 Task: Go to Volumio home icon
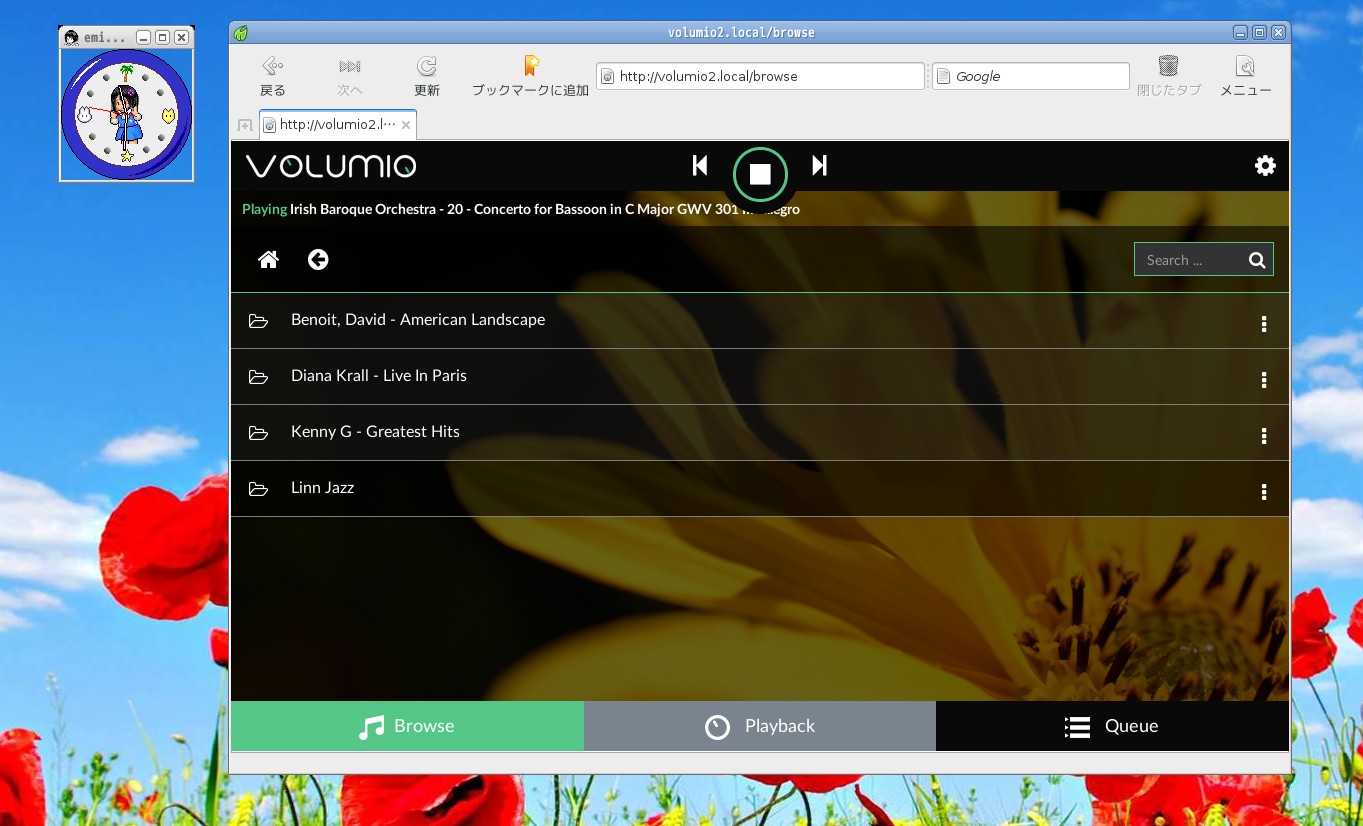tap(268, 260)
